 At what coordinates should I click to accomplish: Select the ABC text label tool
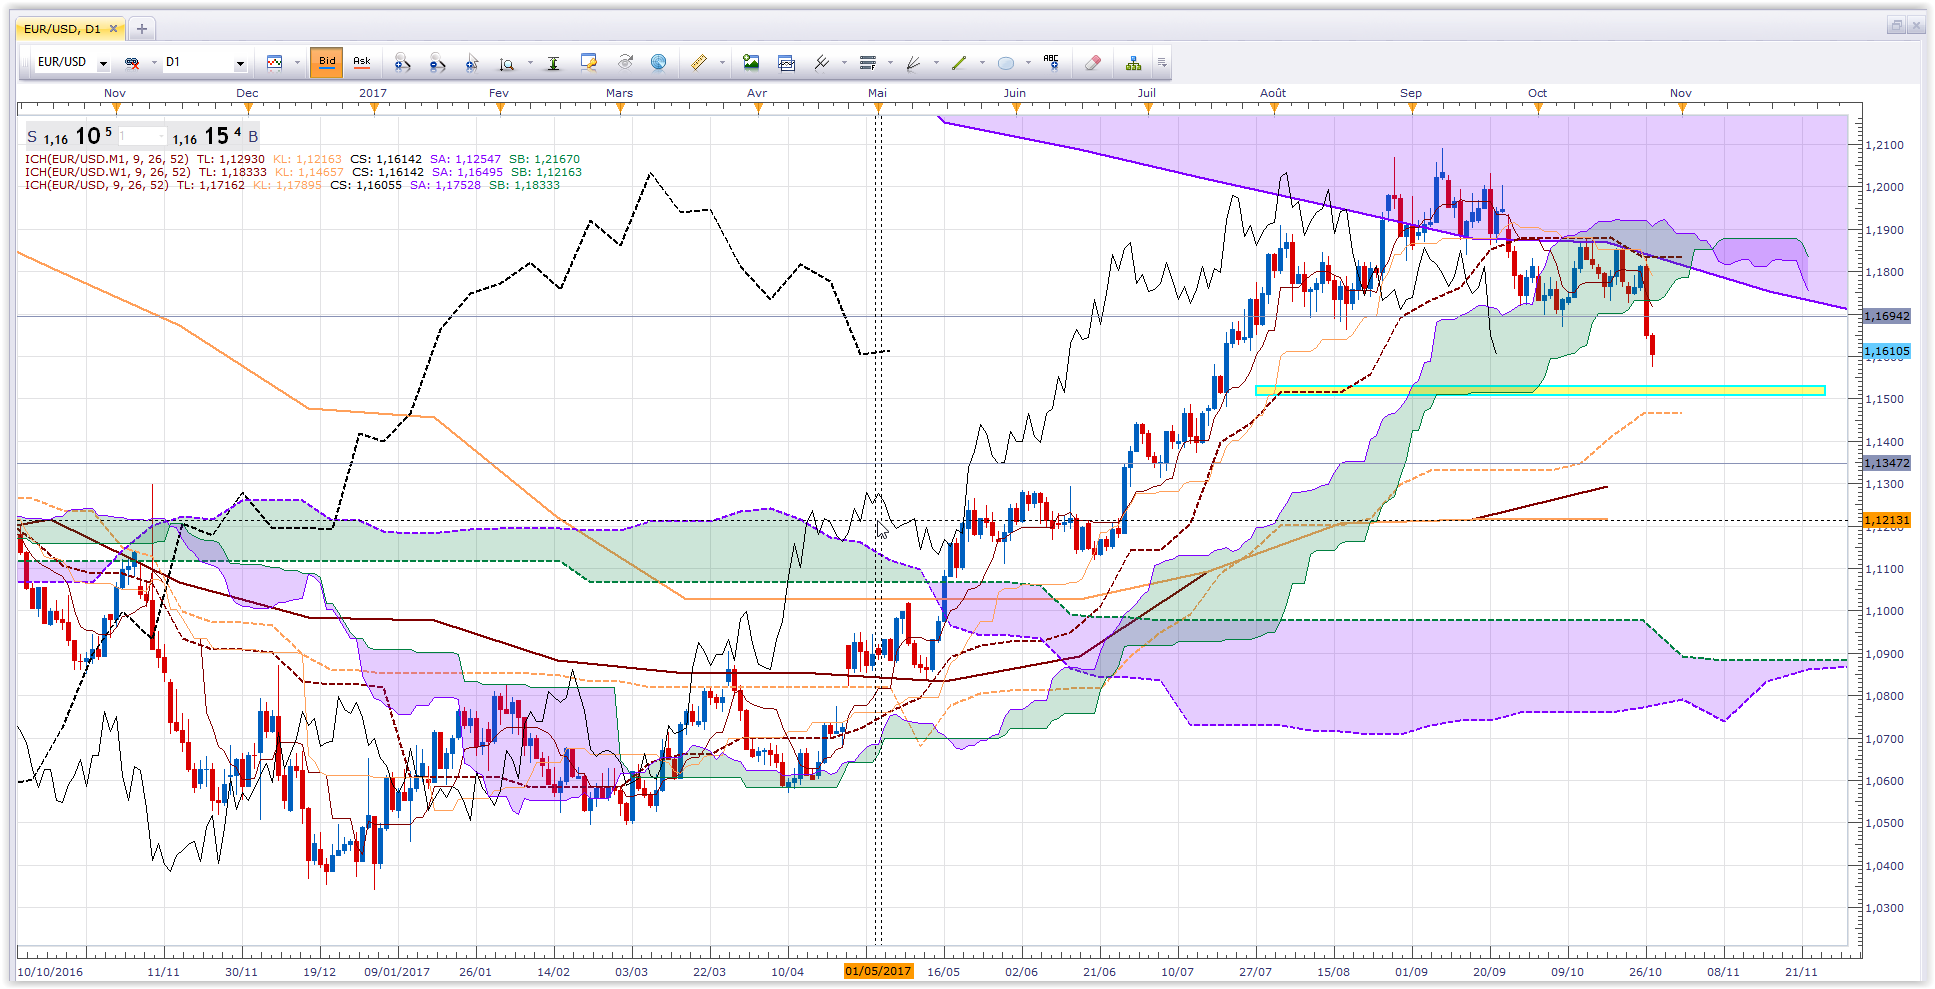coord(1051,62)
